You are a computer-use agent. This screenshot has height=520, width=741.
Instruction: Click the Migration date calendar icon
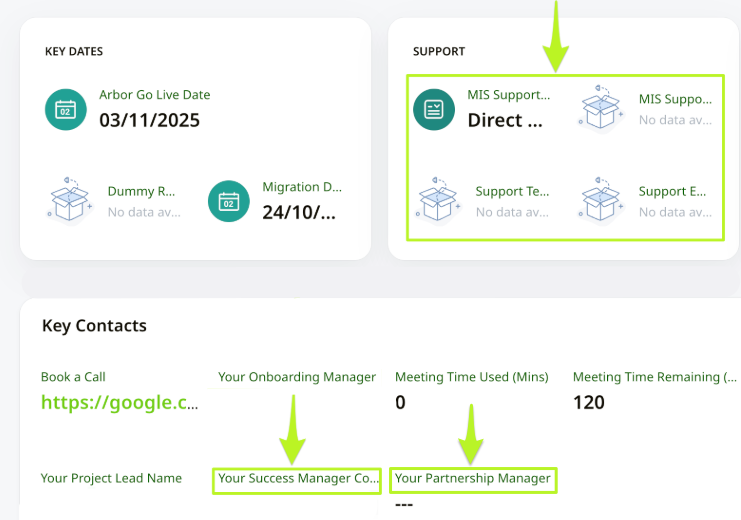click(229, 202)
